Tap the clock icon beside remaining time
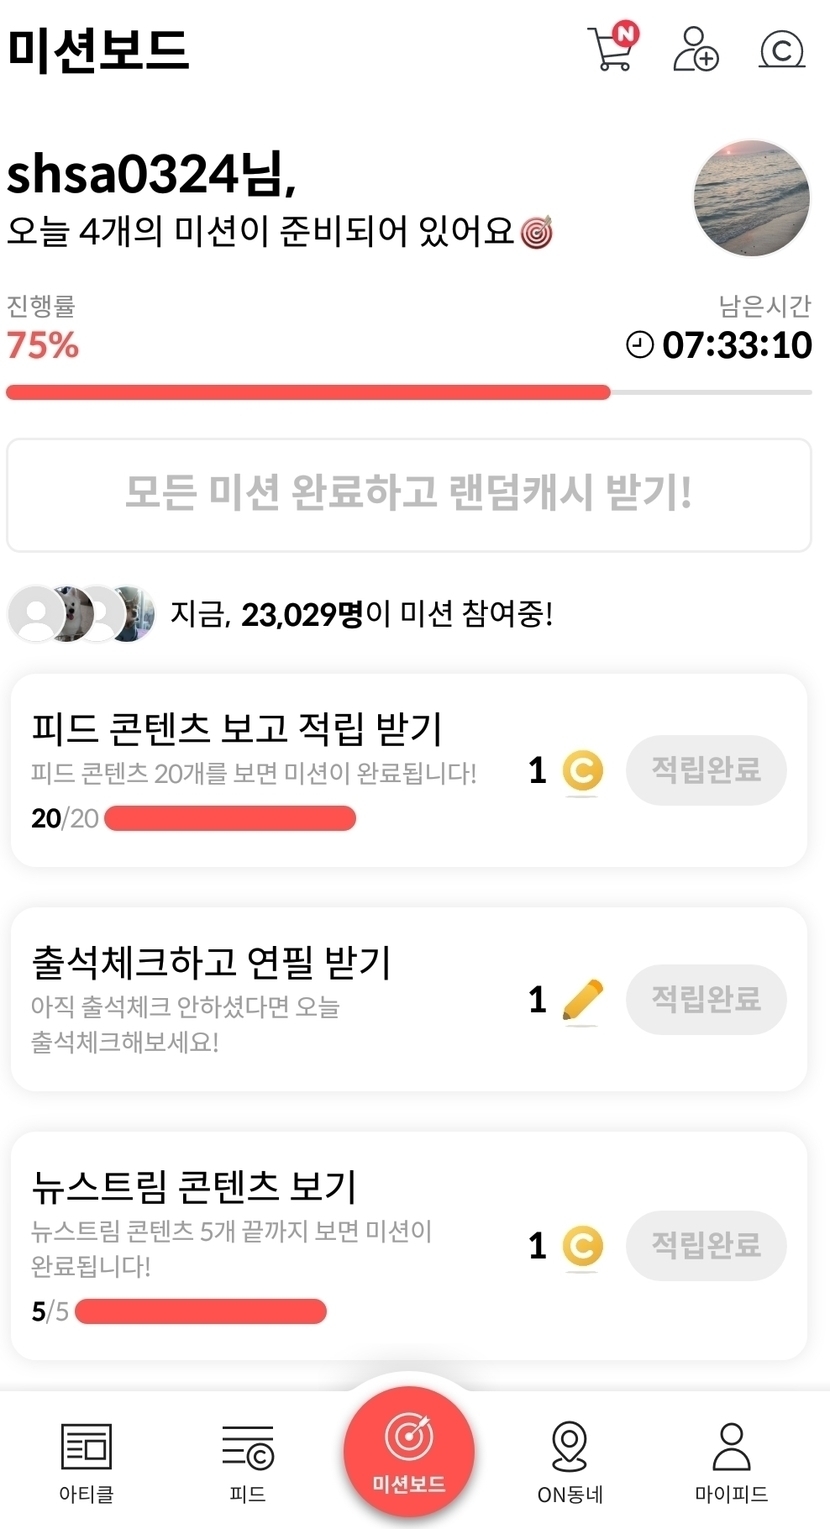 click(639, 345)
